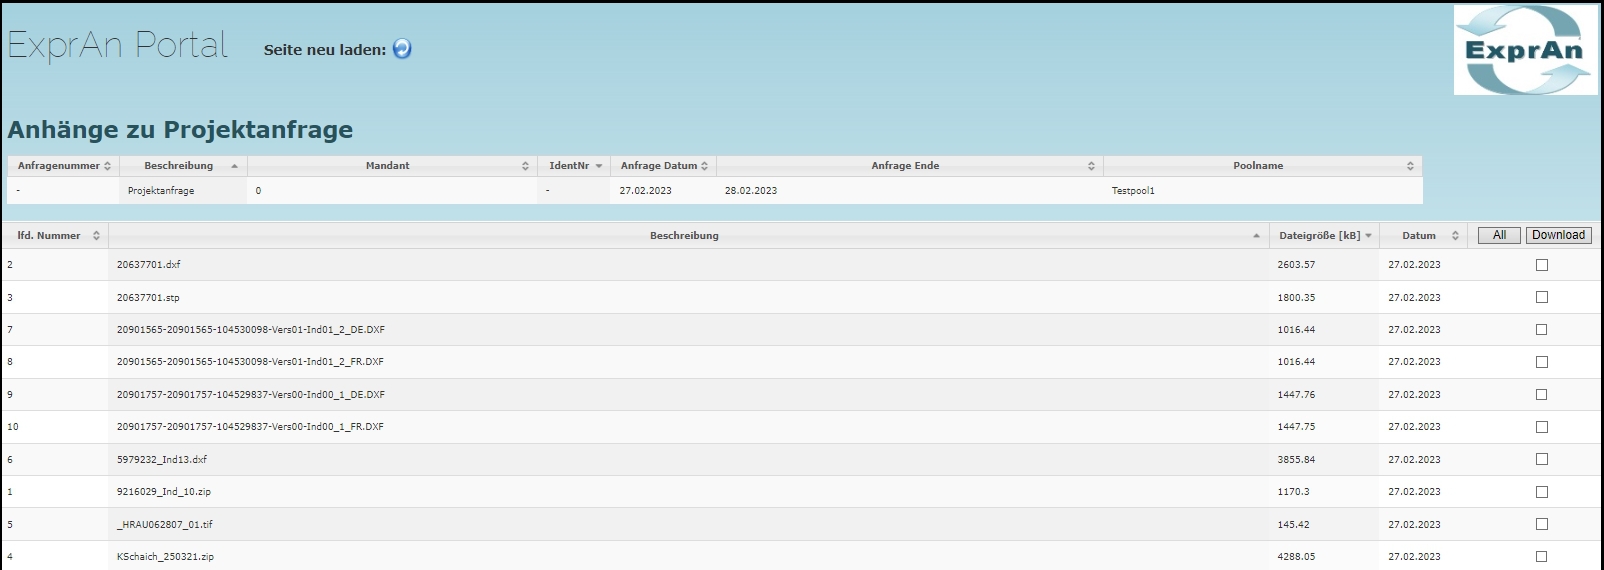
Task: Toggle checkbox for _HRAU062807_01.tif
Action: tap(1541, 524)
